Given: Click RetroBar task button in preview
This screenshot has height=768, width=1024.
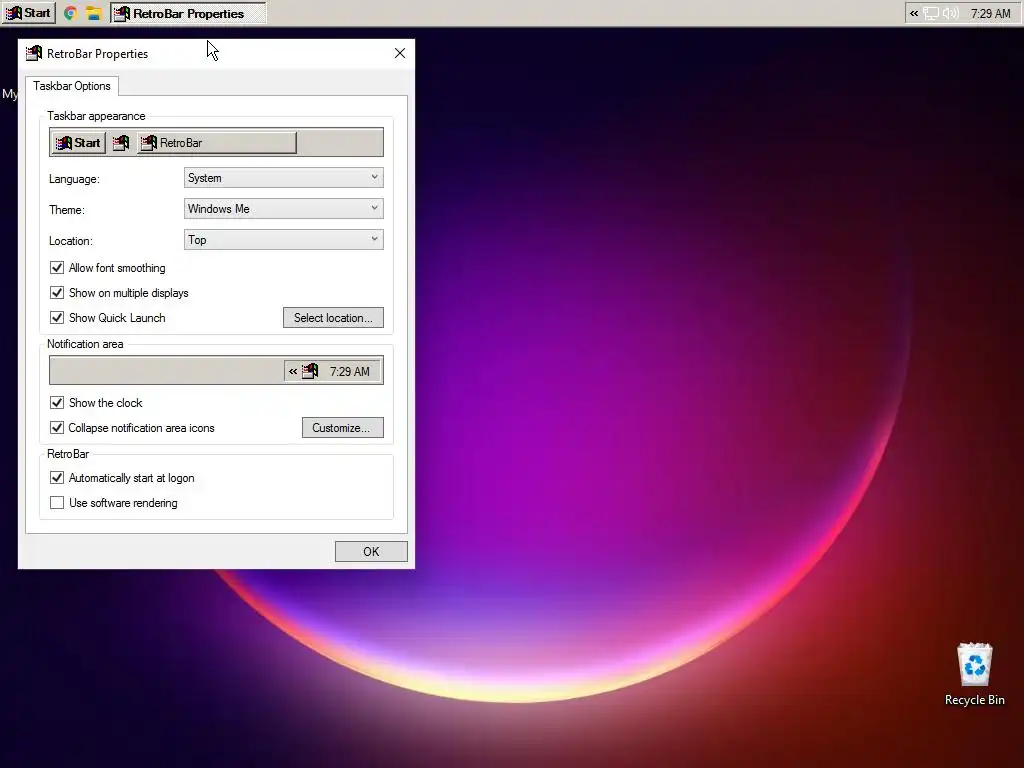Looking at the screenshot, I should (x=217, y=142).
